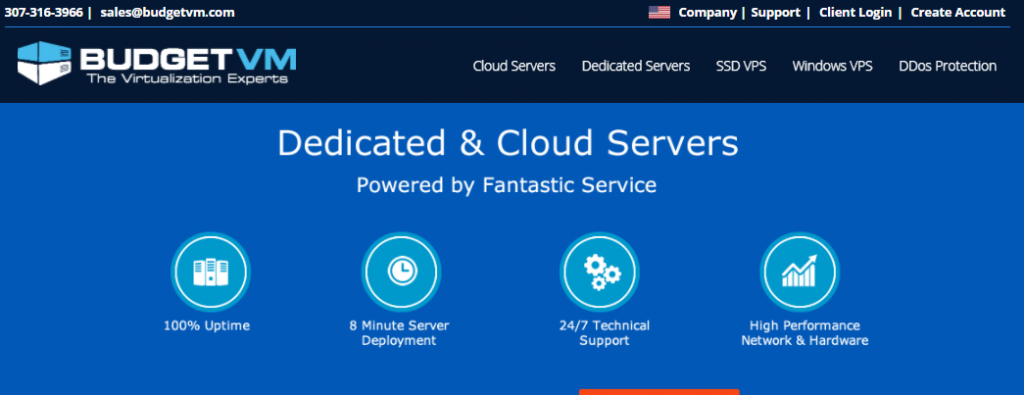Click the 100% Uptime label
Image resolution: width=1024 pixels, height=395 pixels.
pyautogui.click(x=206, y=325)
